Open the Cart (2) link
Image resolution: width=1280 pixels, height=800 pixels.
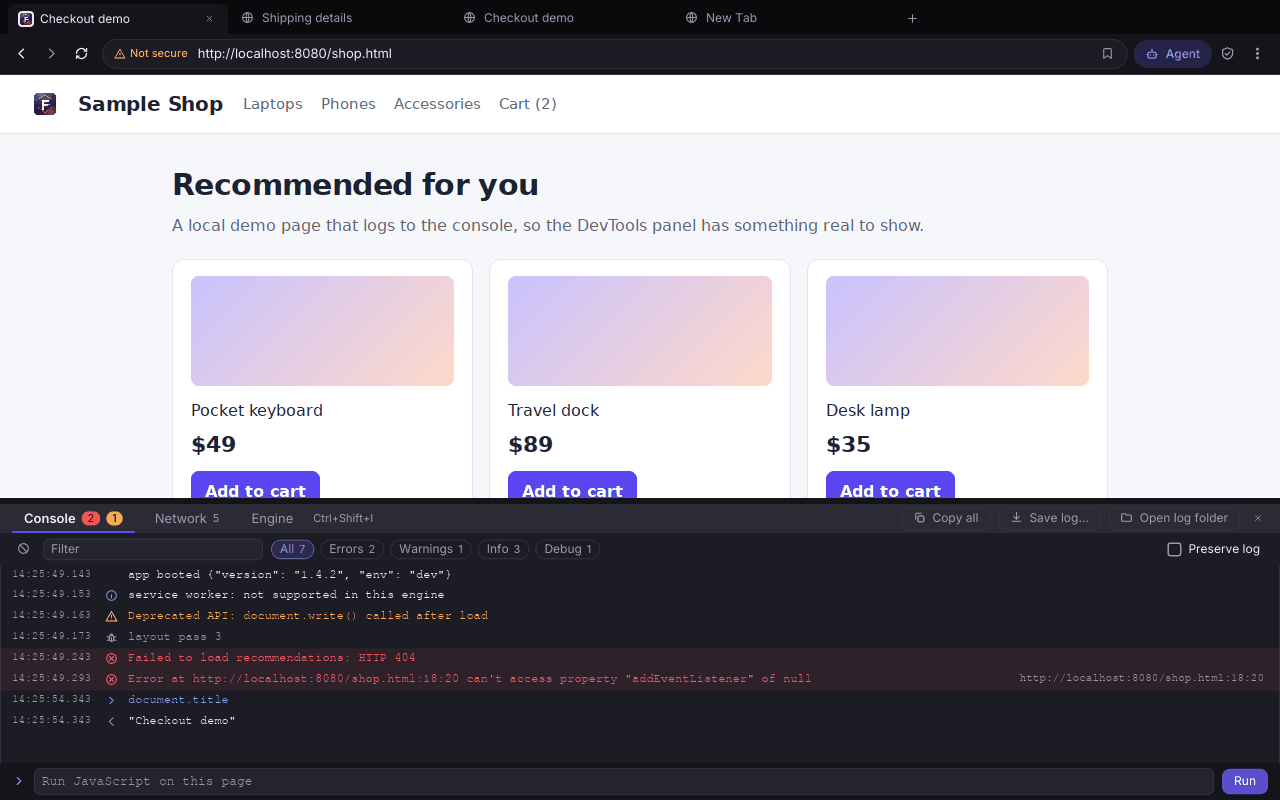(528, 104)
